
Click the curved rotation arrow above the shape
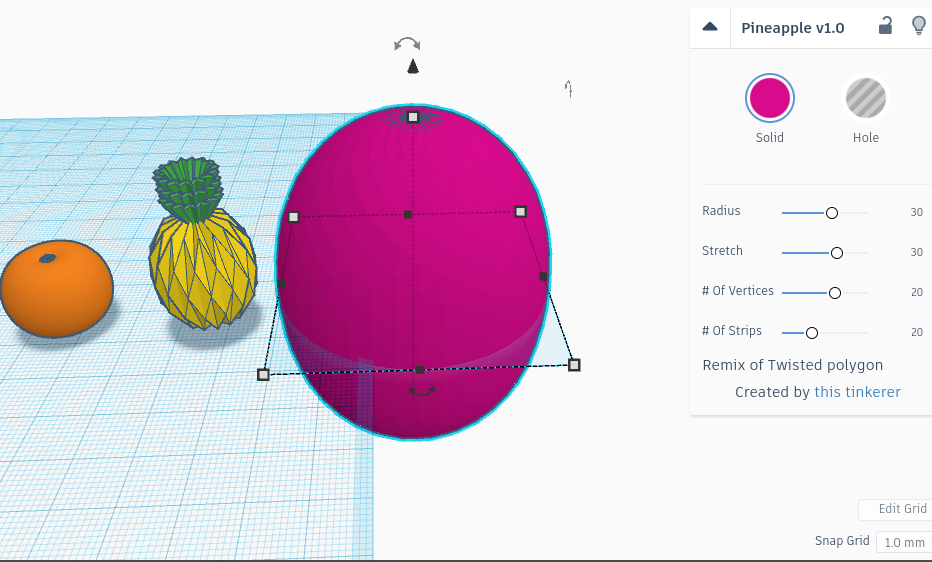(x=407, y=44)
